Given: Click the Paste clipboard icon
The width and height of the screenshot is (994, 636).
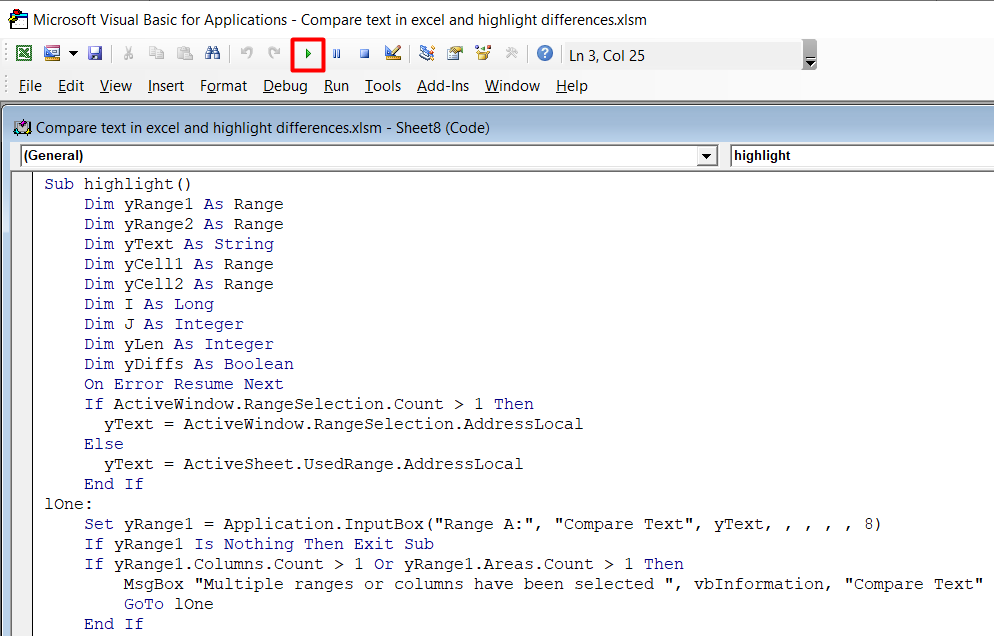Looking at the screenshot, I should pyautogui.click(x=184, y=54).
